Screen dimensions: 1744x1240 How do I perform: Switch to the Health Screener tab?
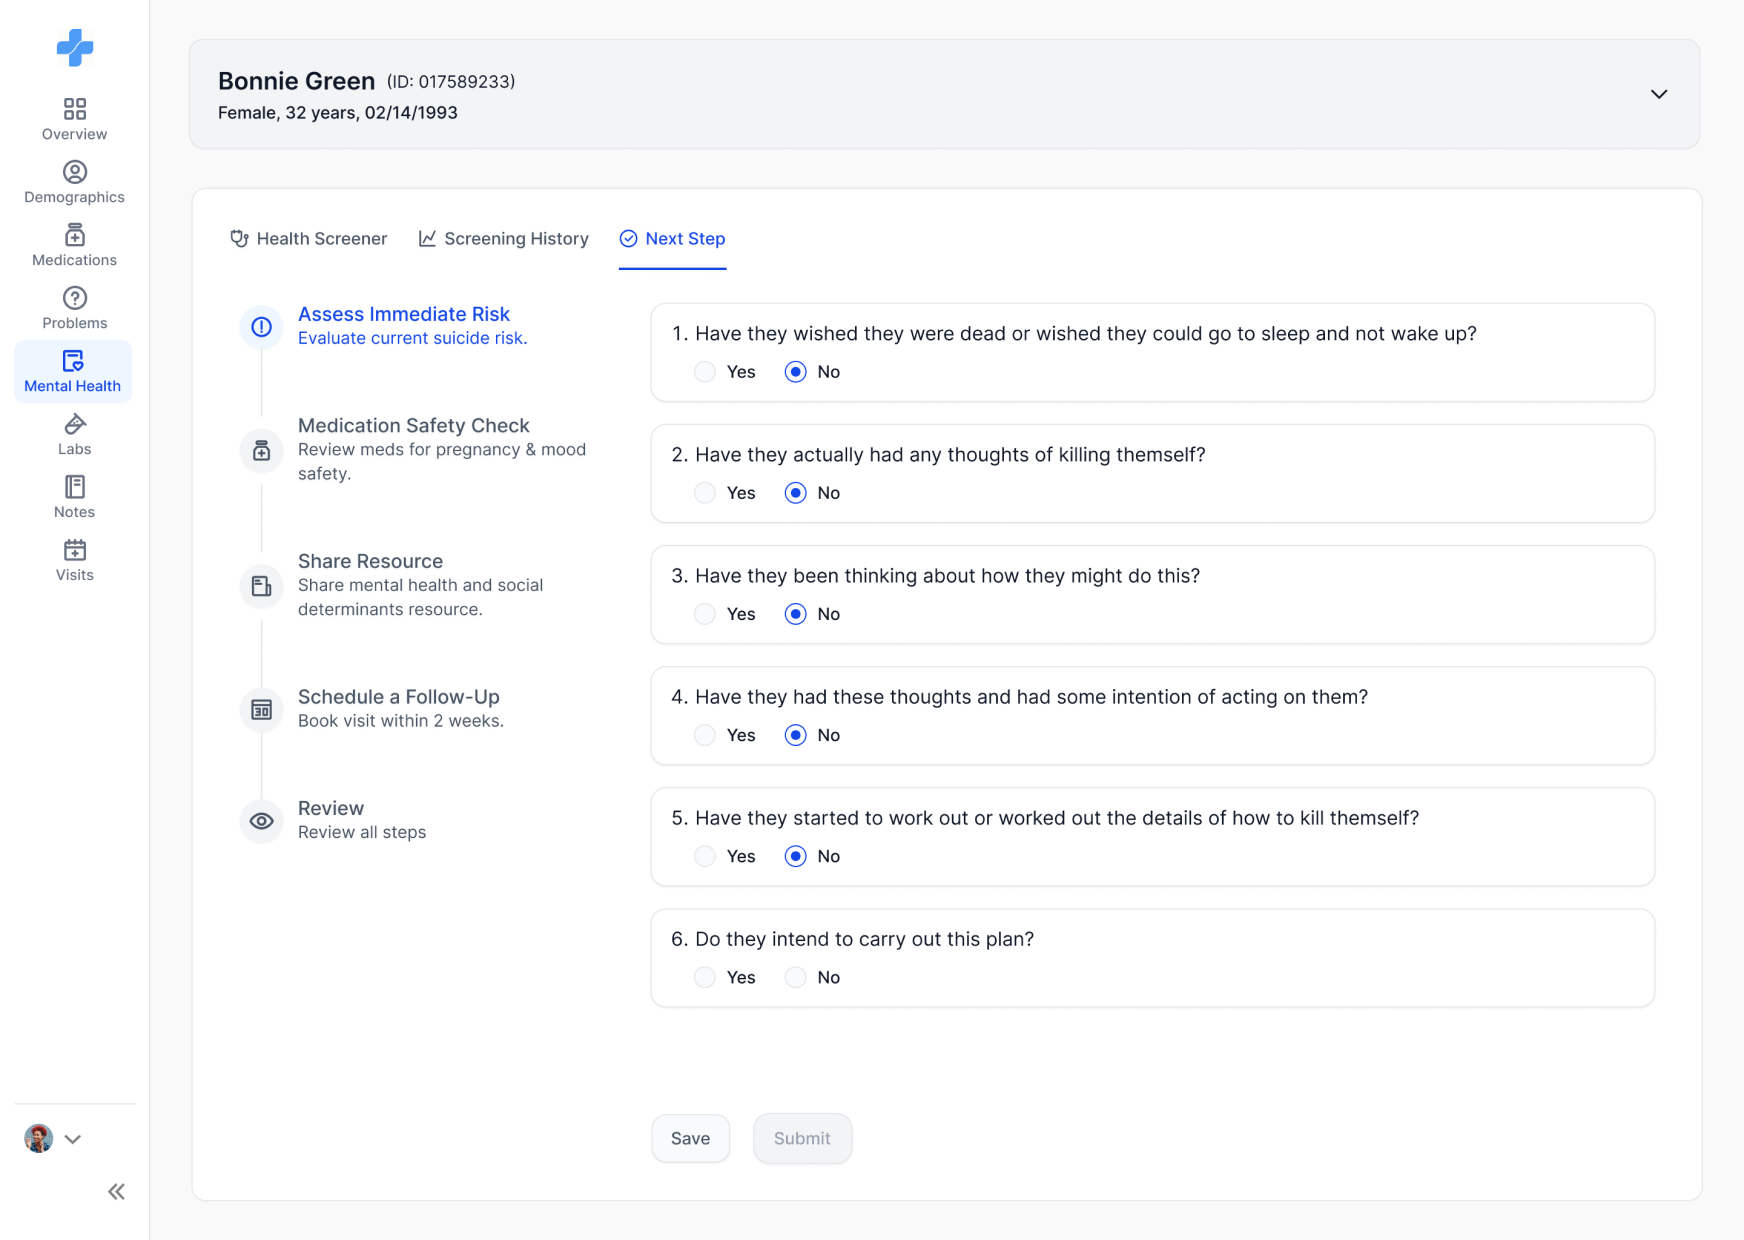pyautogui.click(x=308, y=239)
